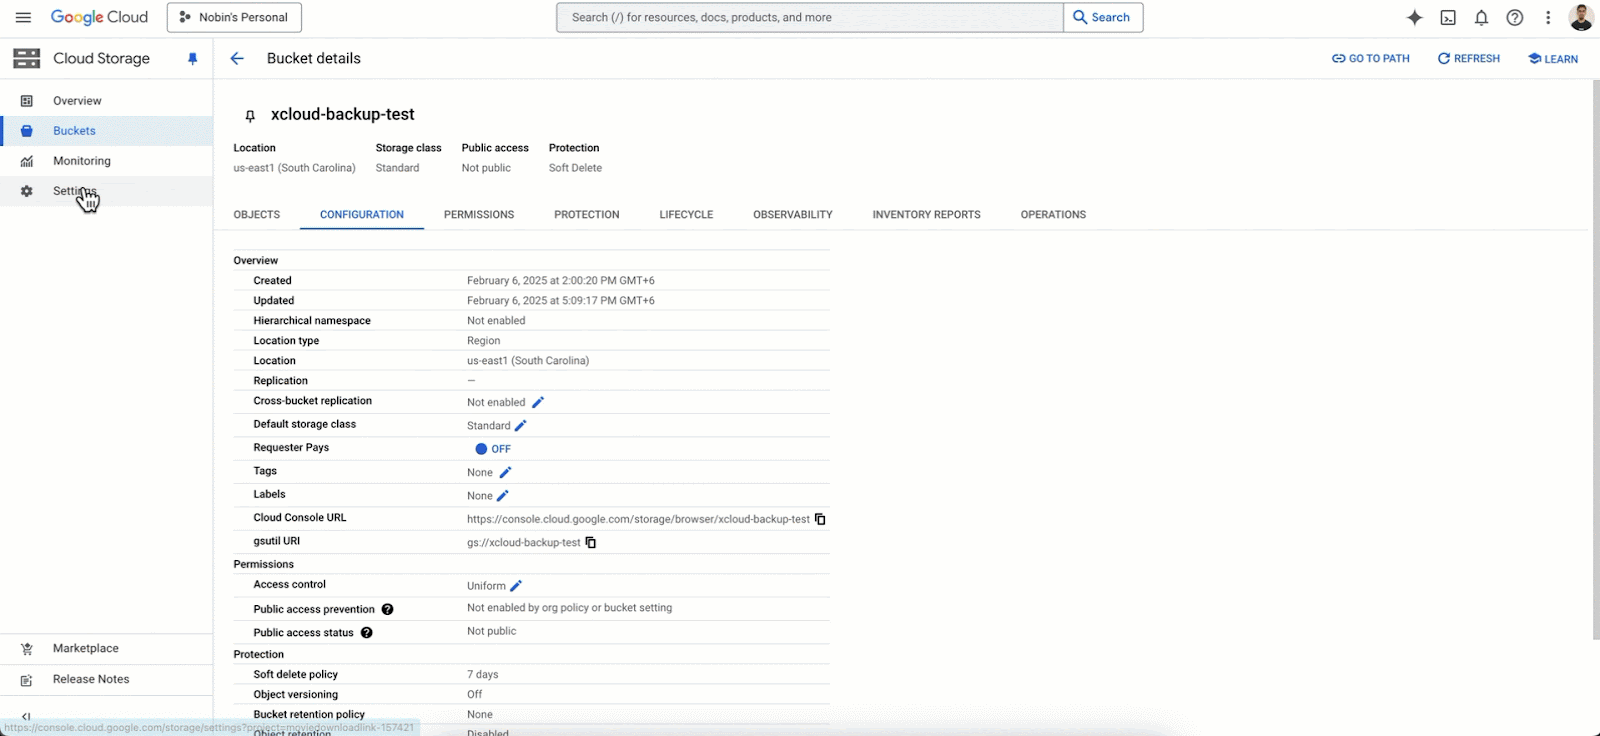
Task: Click the LEARN button
Action: [1553, 58]
